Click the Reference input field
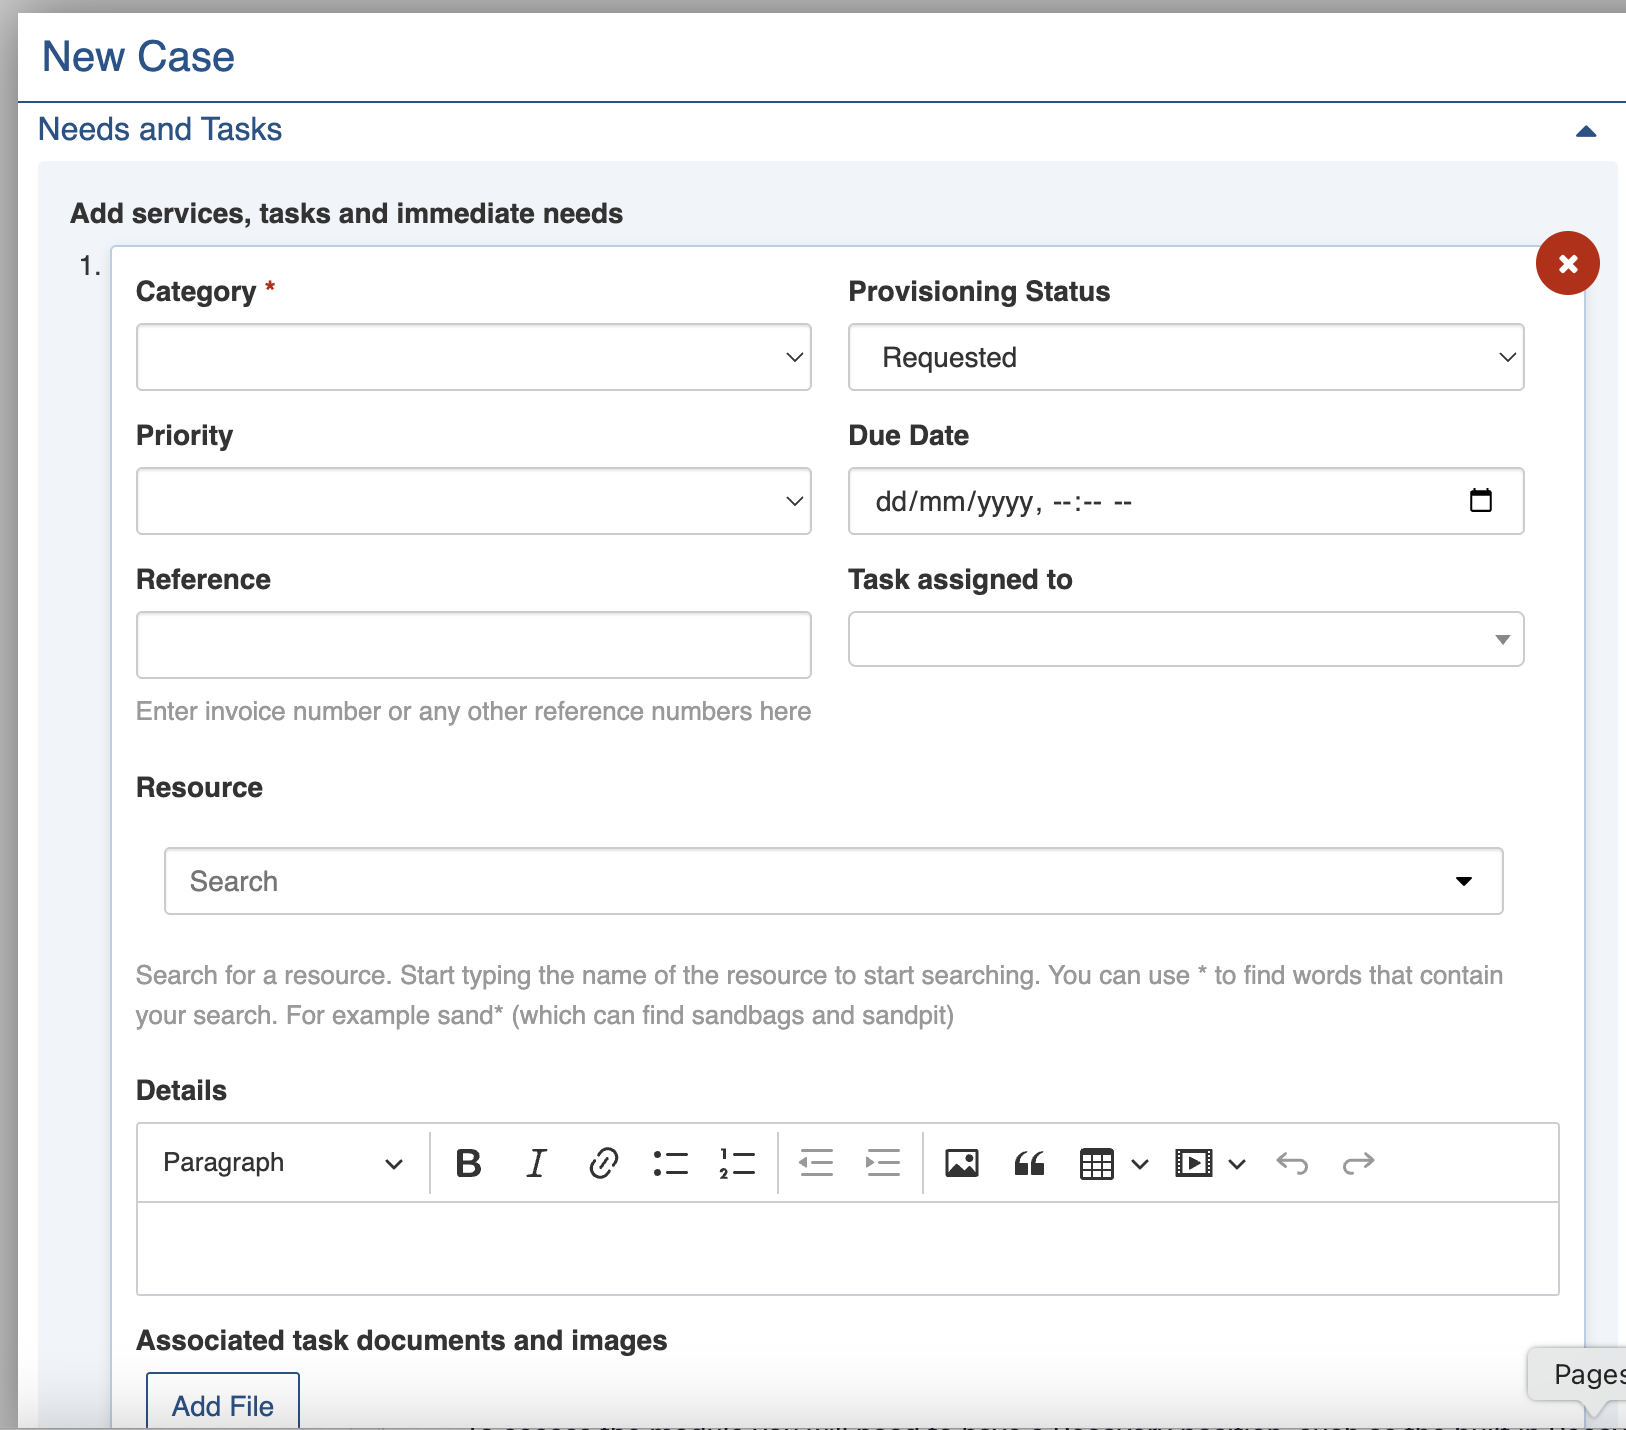The image size is (1626, 1430). [473, 645]
